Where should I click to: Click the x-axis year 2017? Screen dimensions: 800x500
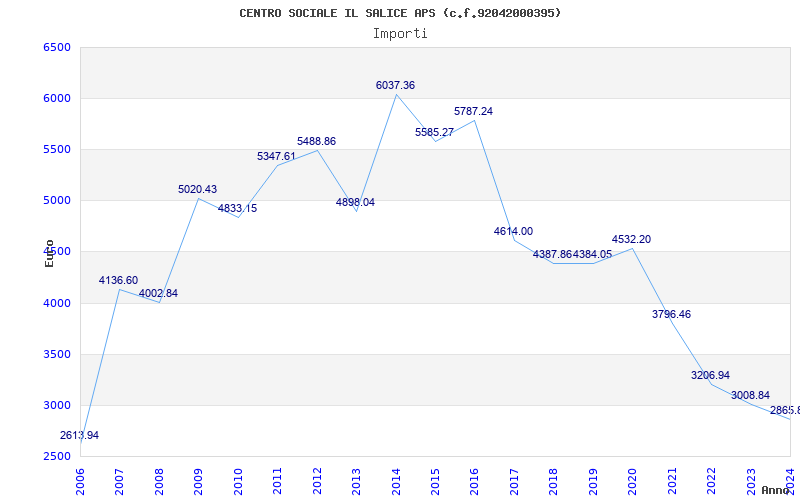pyautogui.click(x=514, y=482)
